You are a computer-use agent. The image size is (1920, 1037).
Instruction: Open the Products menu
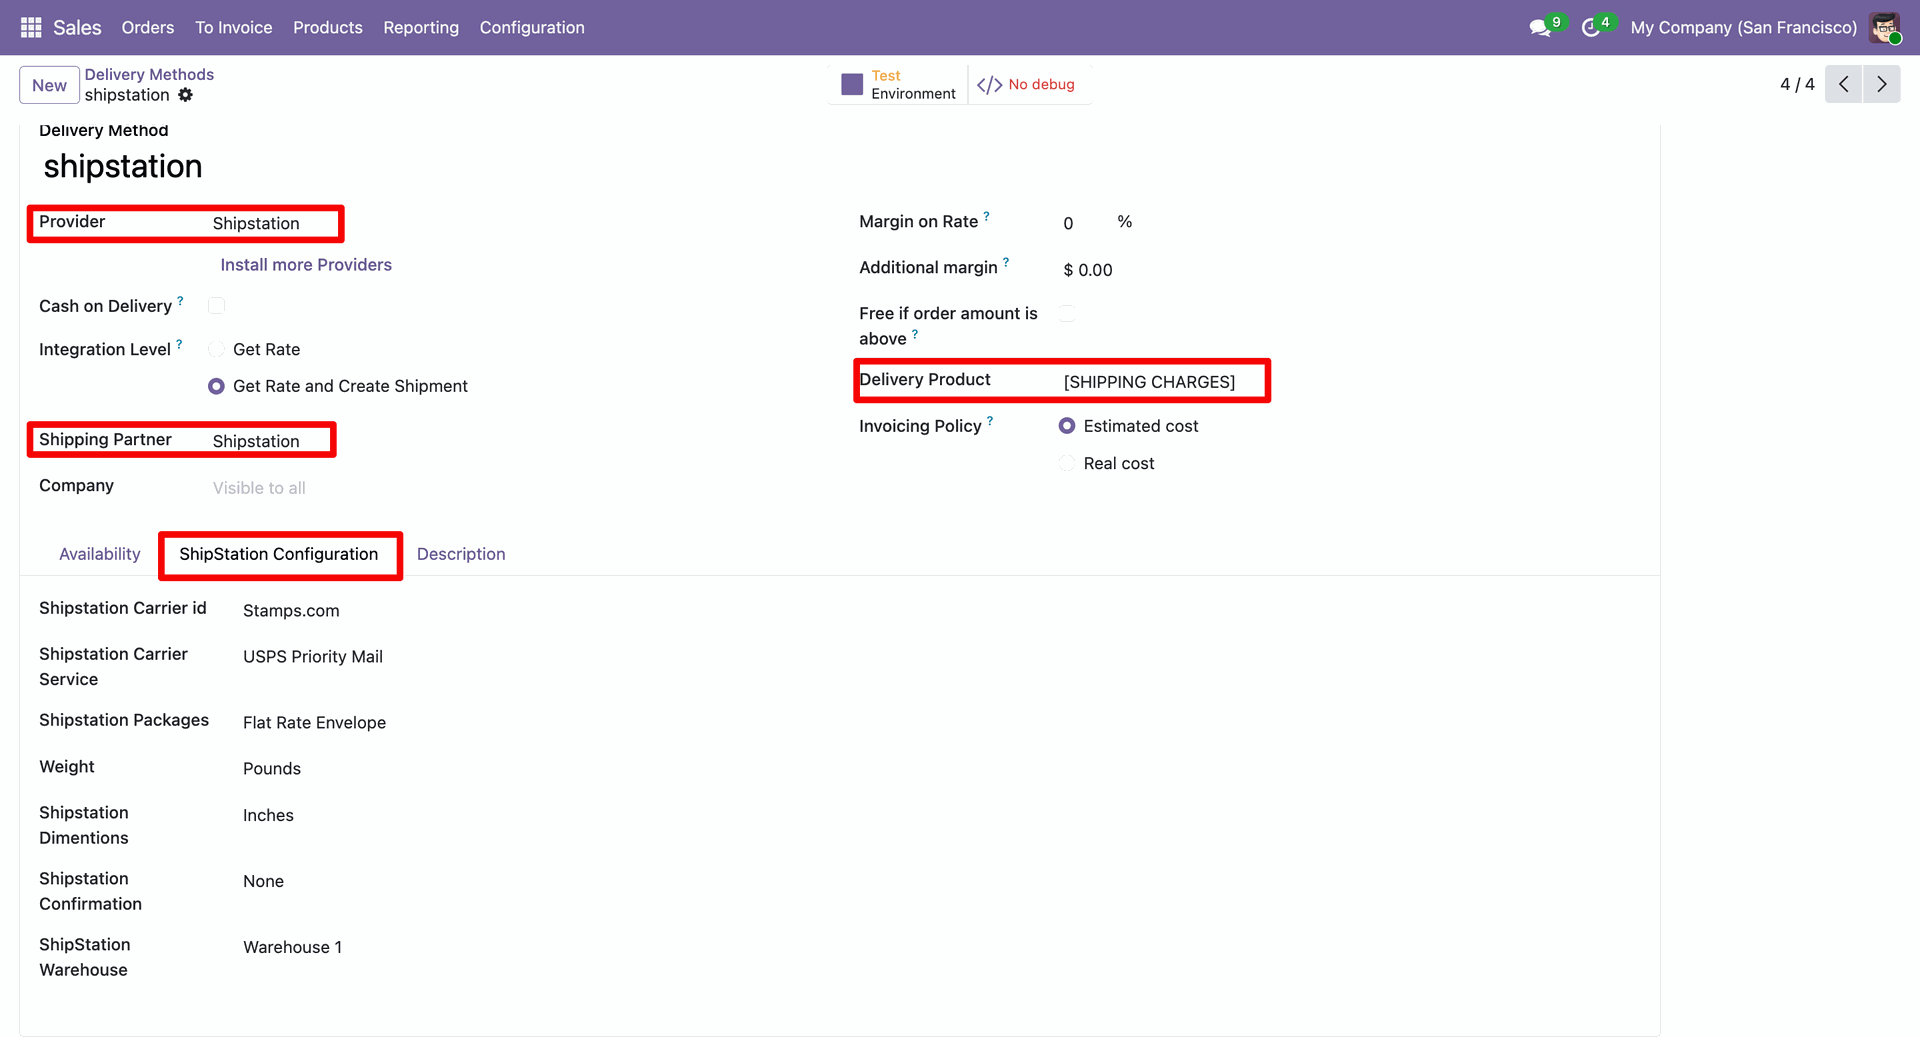pyautogui.click(x=328, y=27)
